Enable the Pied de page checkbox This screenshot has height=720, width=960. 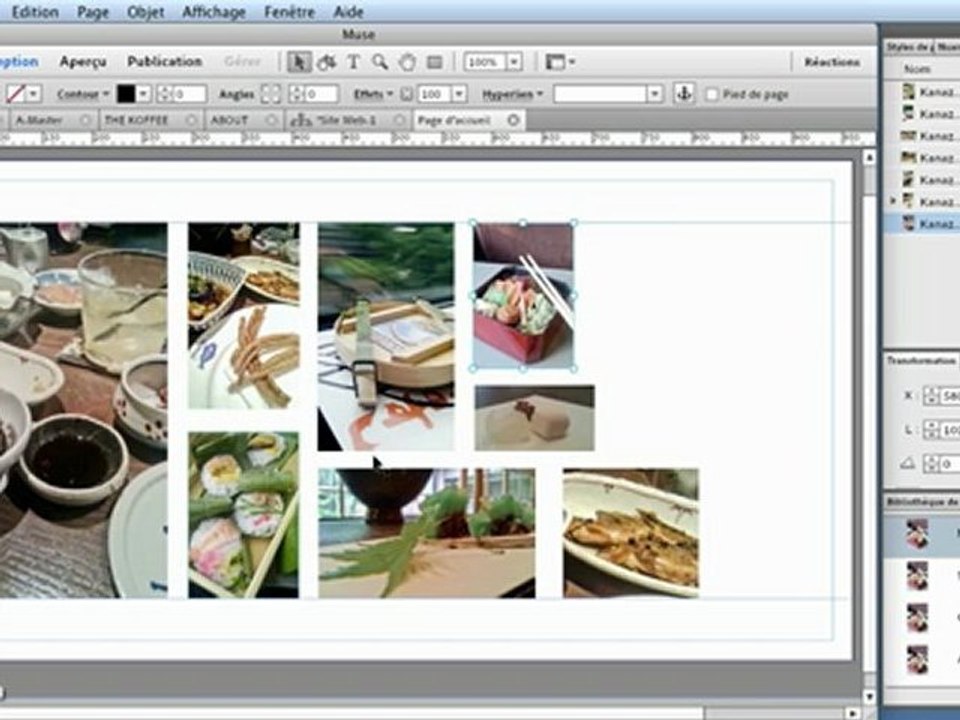tap(711, 95)
